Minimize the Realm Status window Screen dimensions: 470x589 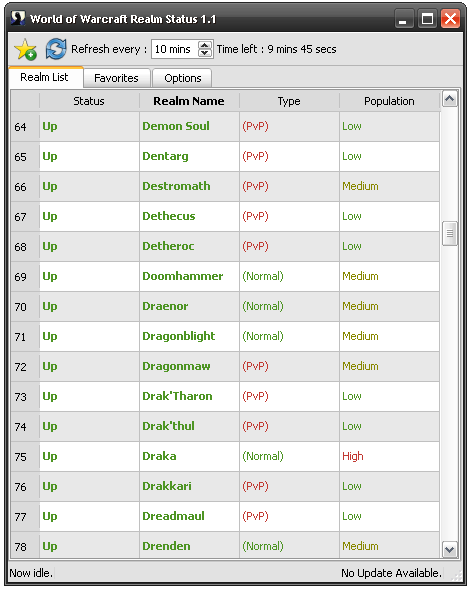(x=404, y=19)
